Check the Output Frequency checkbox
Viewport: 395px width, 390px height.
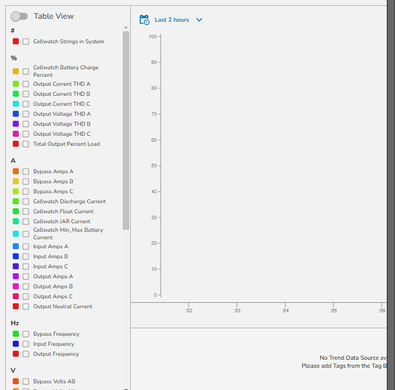(x=26, y=354)
